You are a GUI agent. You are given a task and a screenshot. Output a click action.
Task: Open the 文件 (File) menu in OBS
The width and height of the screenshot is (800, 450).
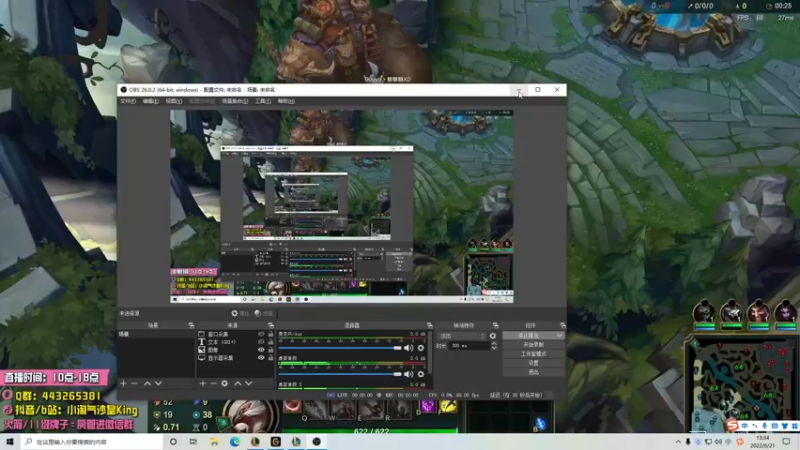click(x=128, y=101)
